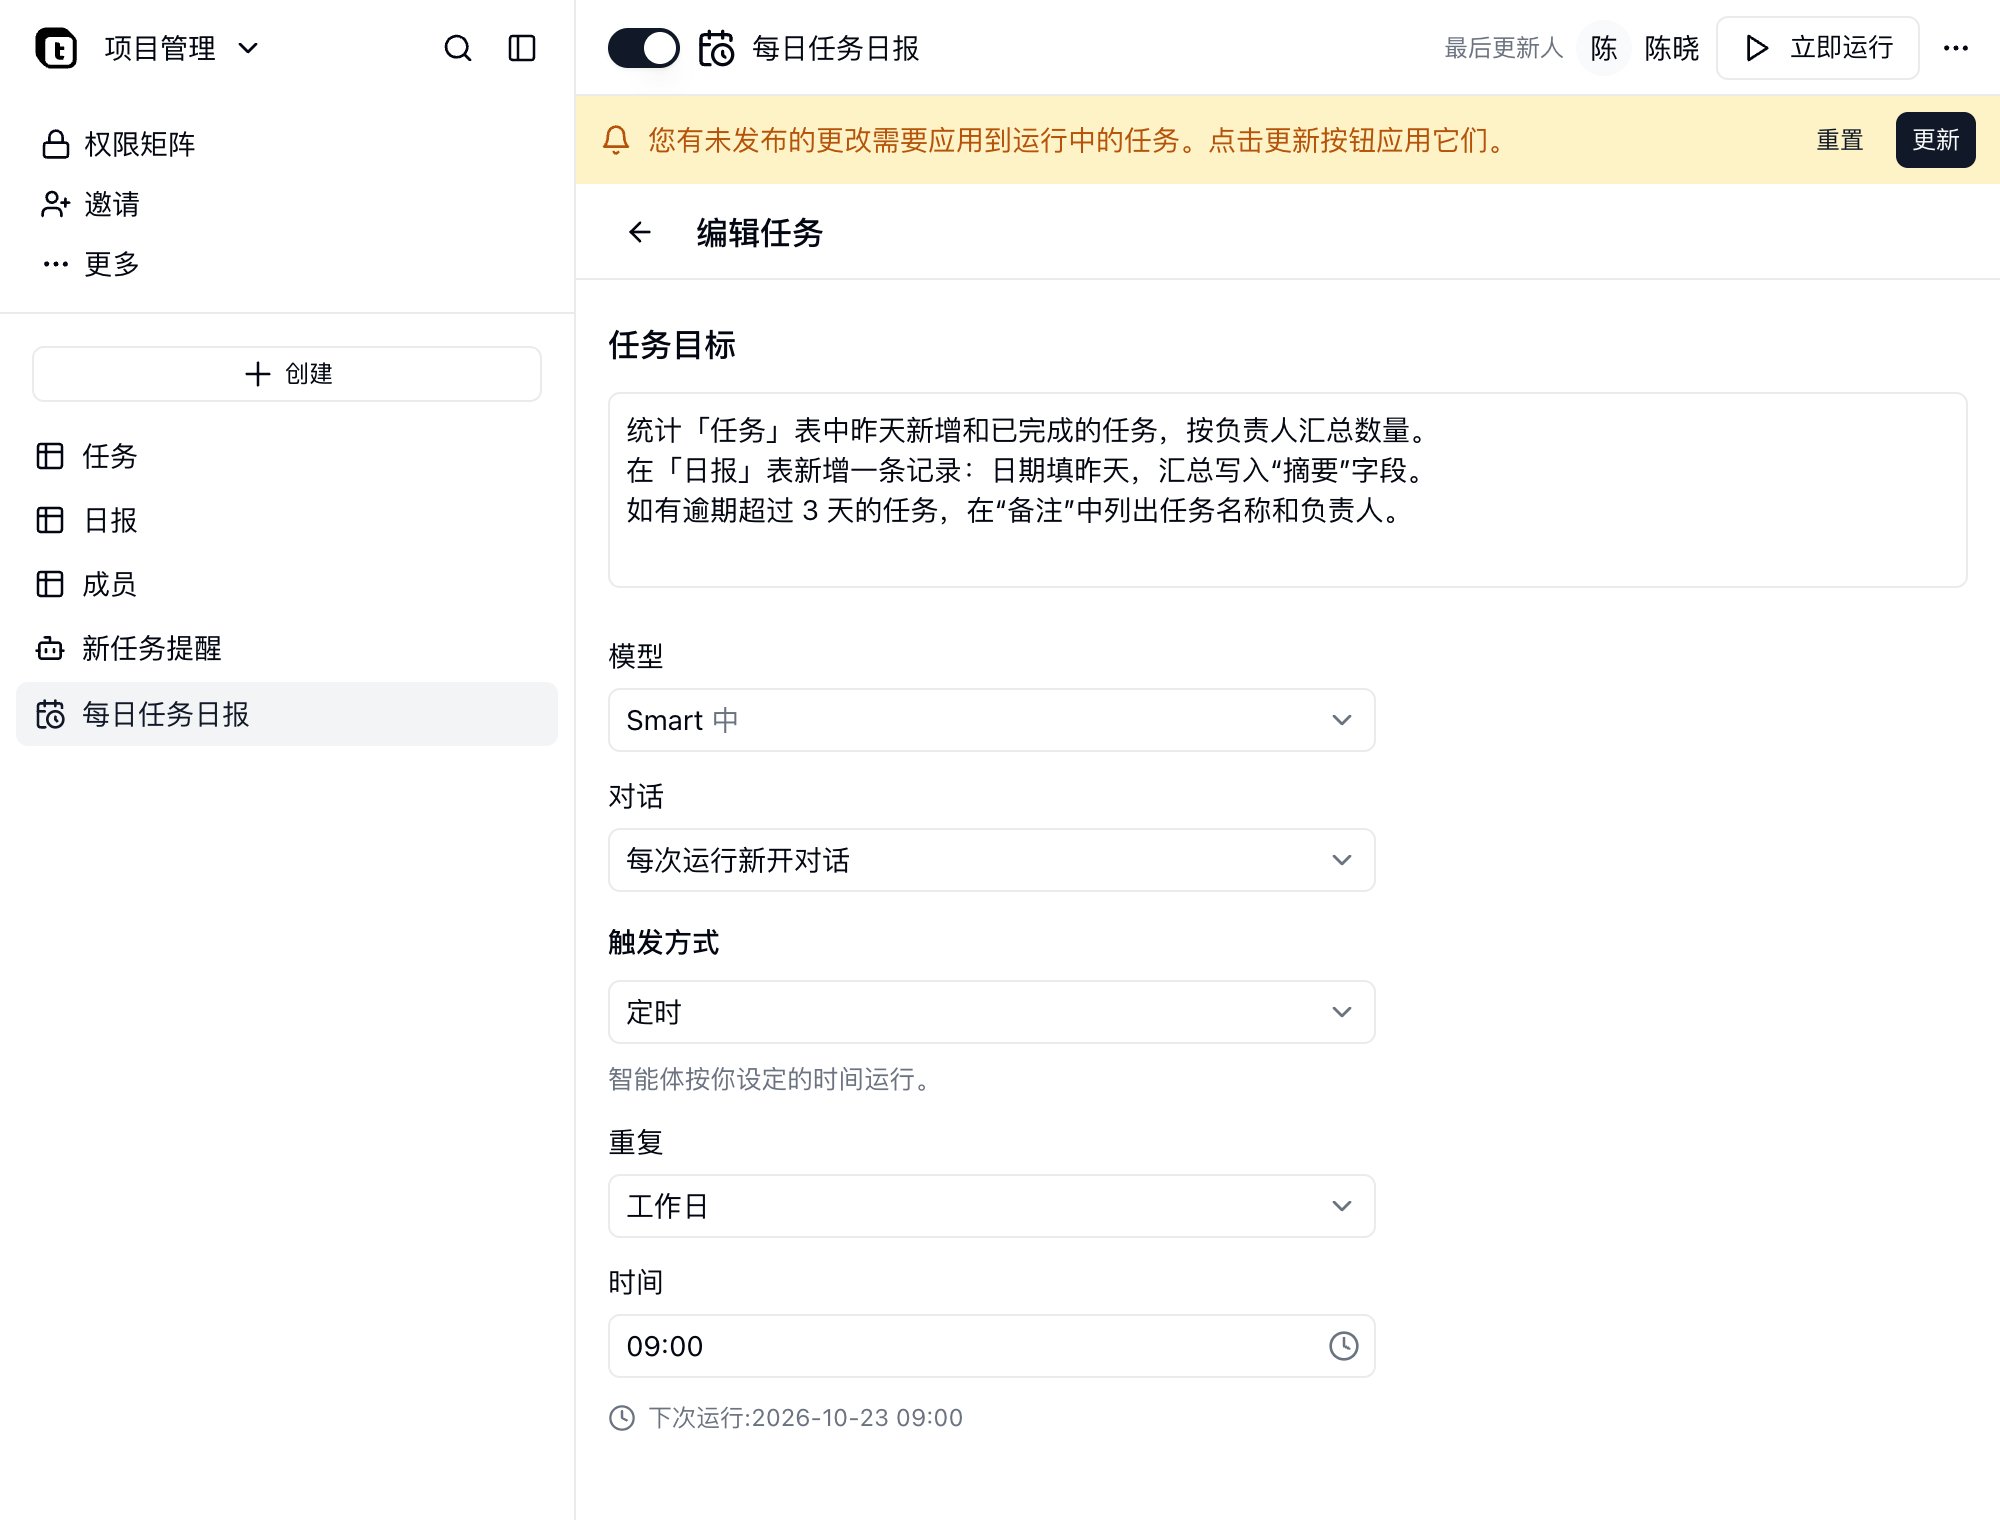Open the 重复 dropdown 工作日
2000x1520 pixels.
[991, 1206]
